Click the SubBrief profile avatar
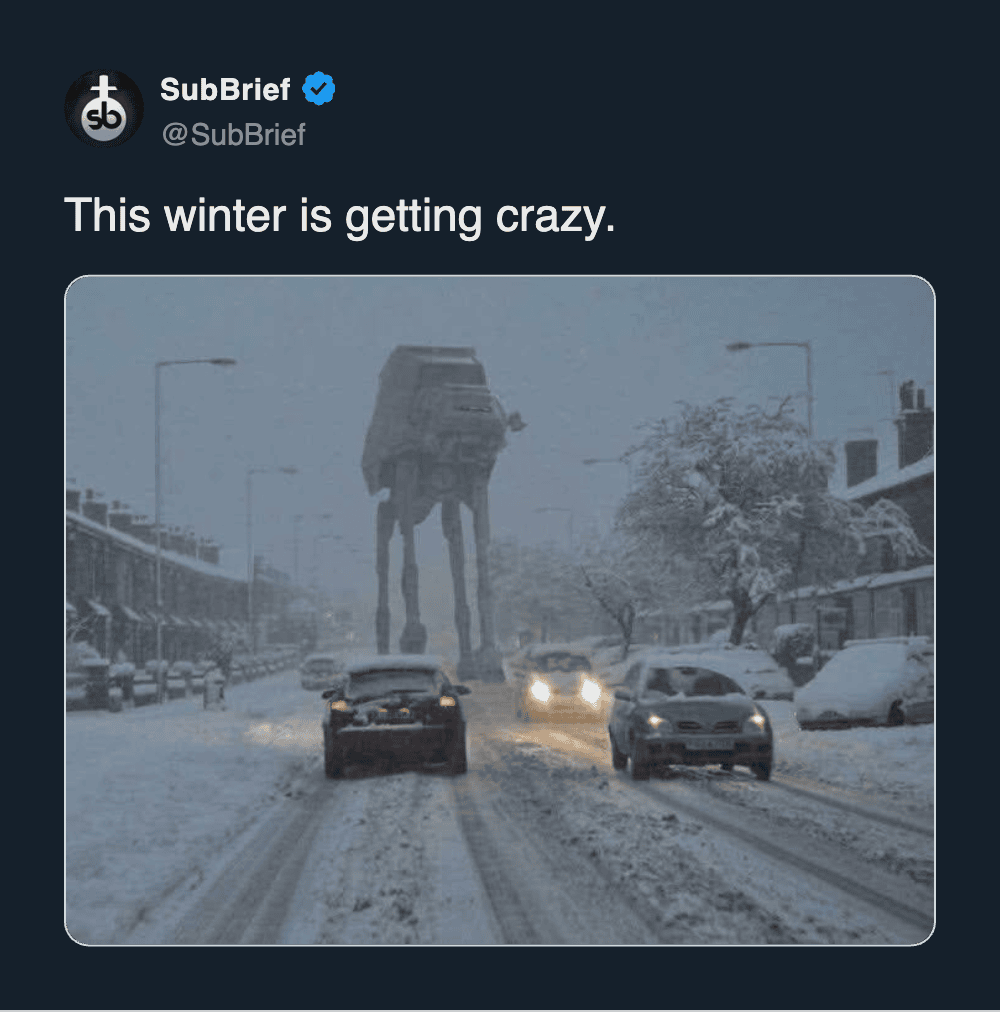Image resolution: width=1000 pixels, height=1012 pixels. pos(104,108)
